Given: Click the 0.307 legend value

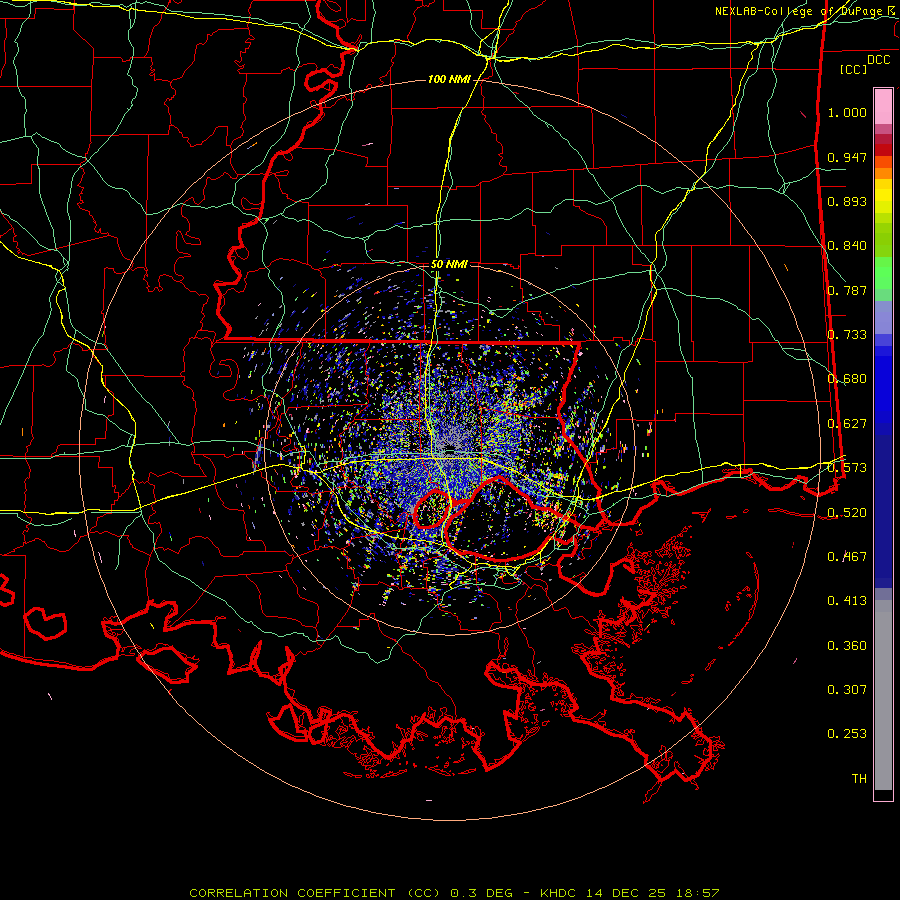Looking at the screenshot, I should point(847,690).
